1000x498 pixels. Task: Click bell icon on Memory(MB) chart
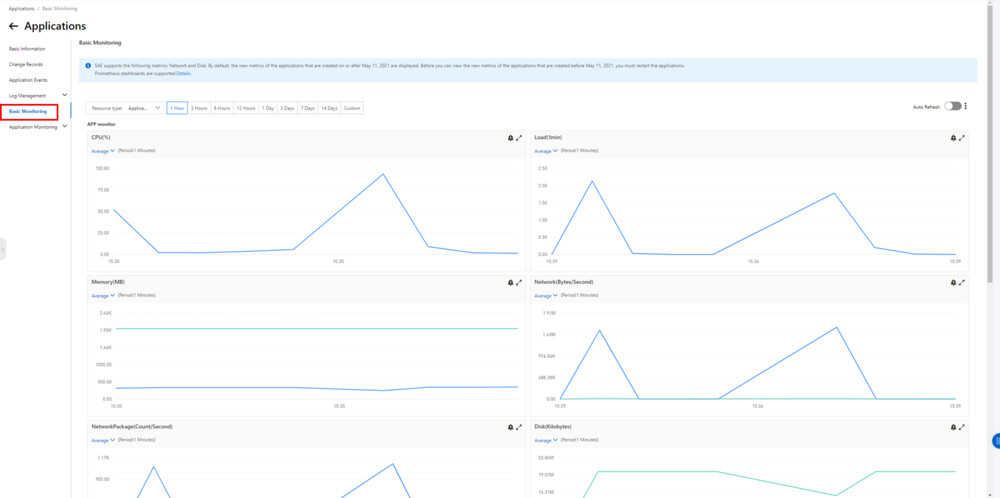(x=510, y=282)
